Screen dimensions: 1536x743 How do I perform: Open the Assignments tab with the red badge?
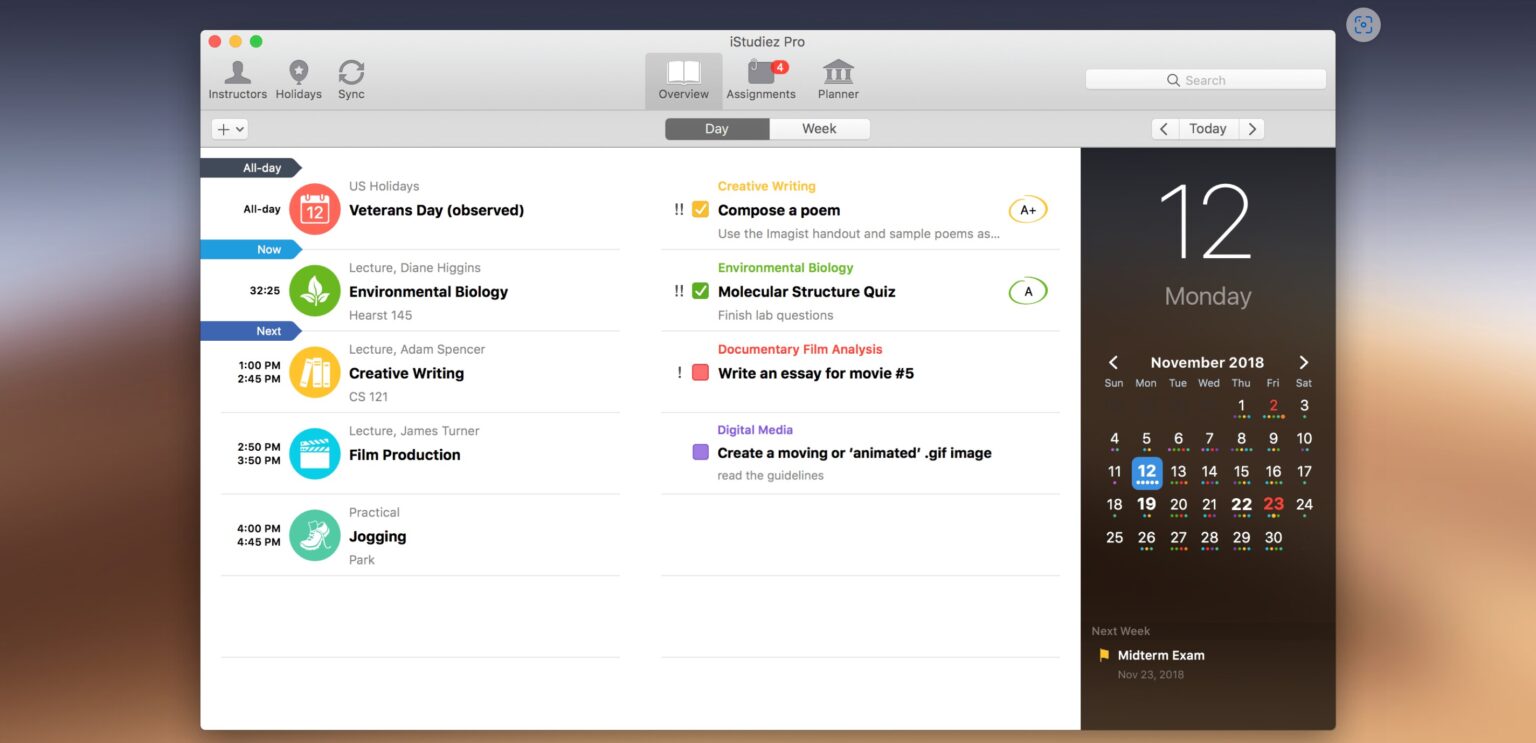(761, 79)
